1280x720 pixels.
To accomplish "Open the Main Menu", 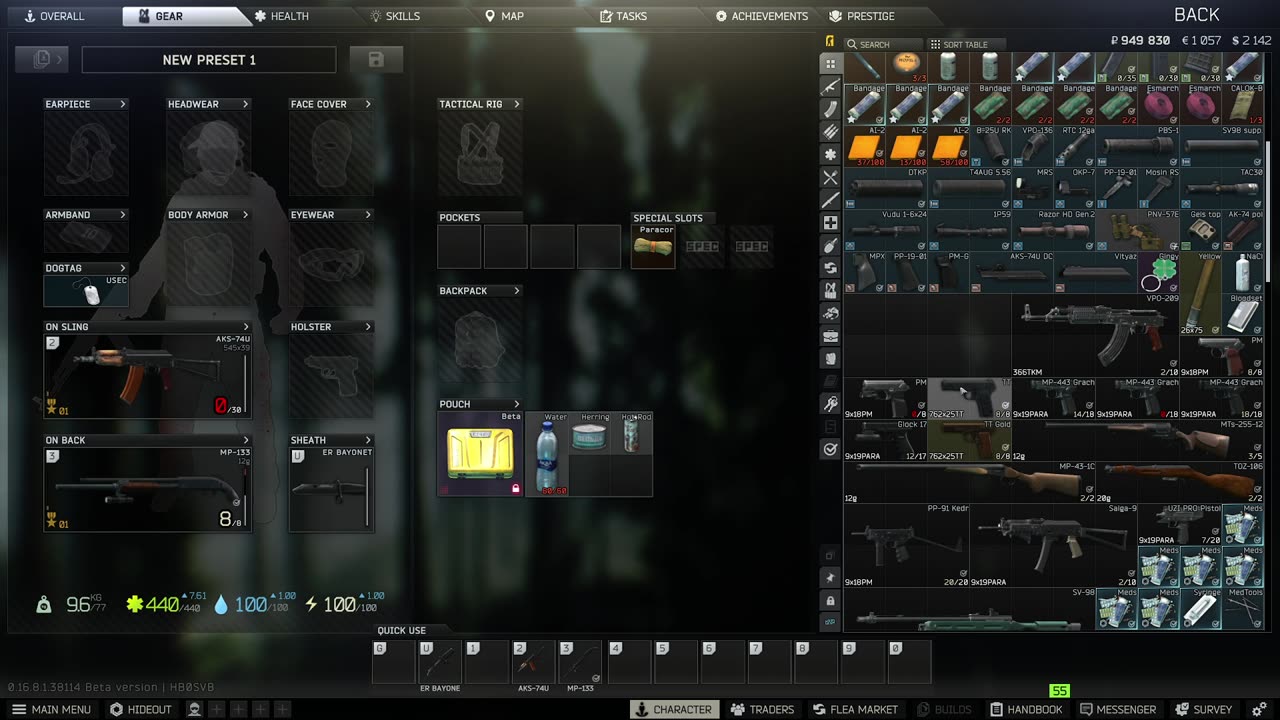I will tap(51, 710).
